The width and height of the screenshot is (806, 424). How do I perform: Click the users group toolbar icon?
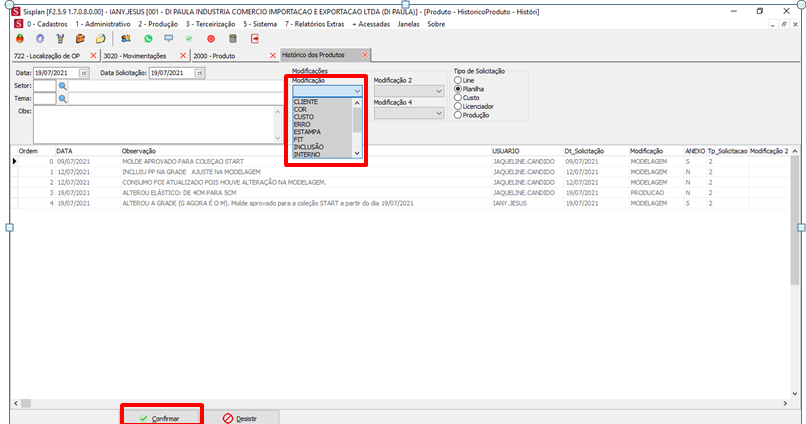(x=125, y=38)
